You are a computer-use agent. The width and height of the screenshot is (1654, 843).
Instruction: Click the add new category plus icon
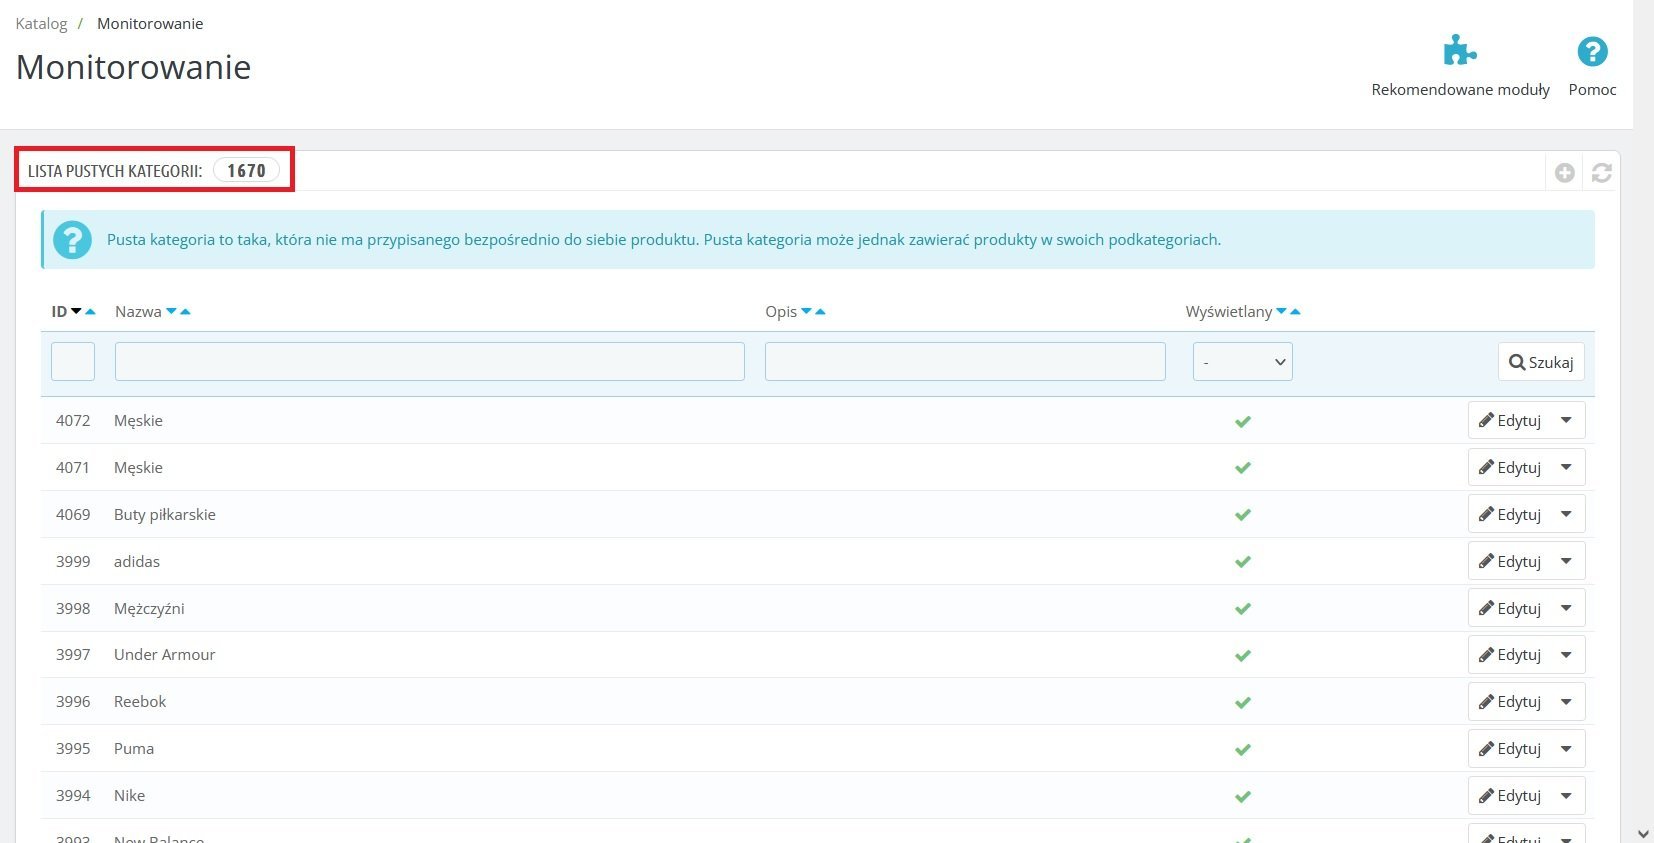point(1565,173)
